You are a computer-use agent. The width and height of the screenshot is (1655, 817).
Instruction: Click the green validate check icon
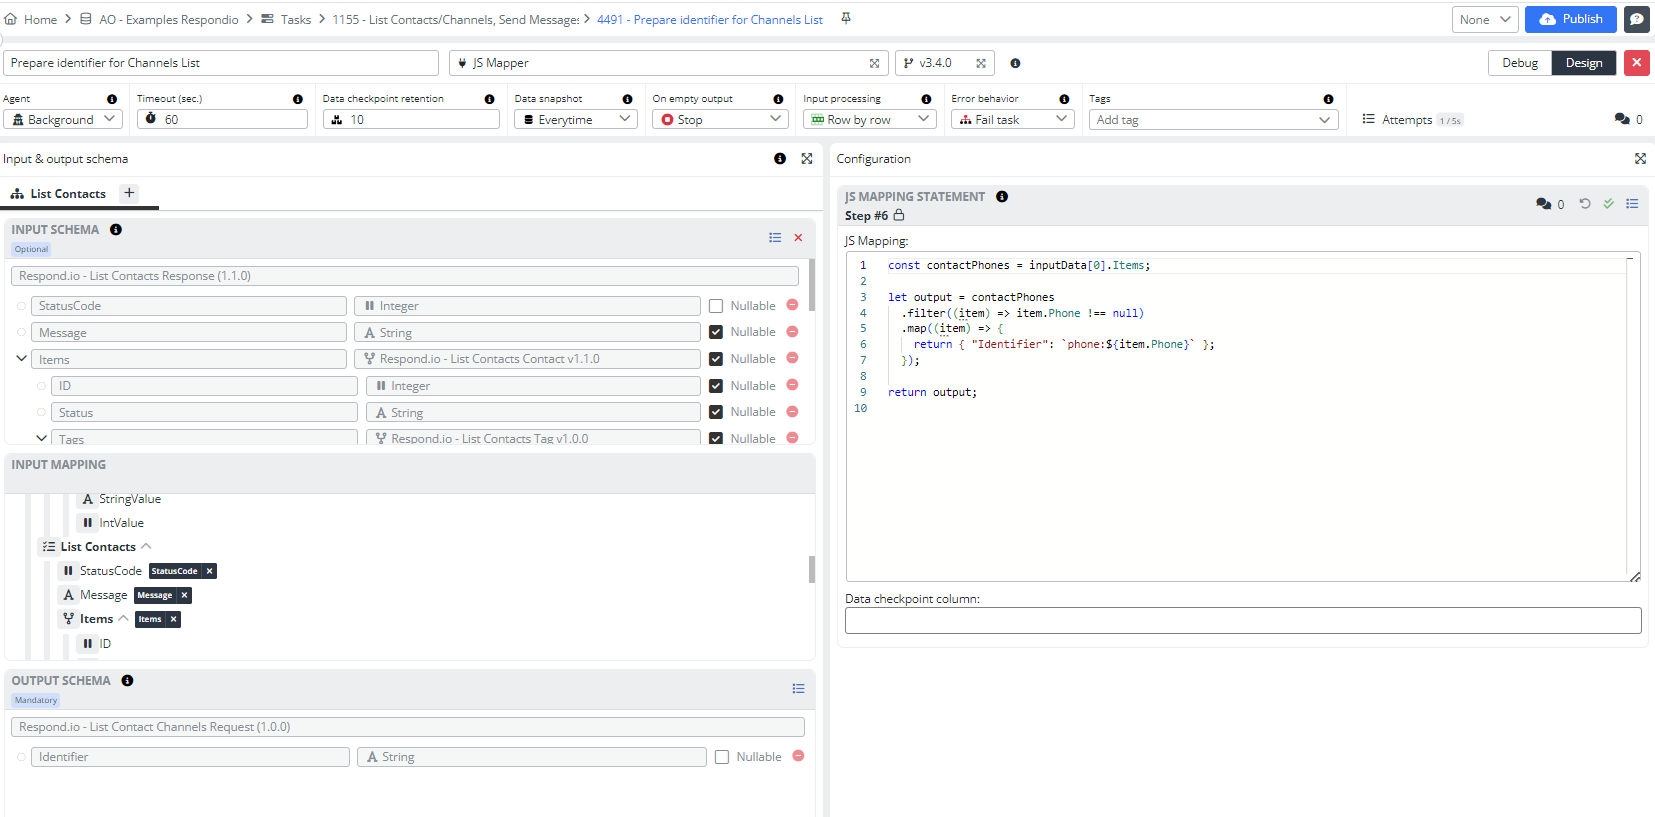tap(1609, 204)
